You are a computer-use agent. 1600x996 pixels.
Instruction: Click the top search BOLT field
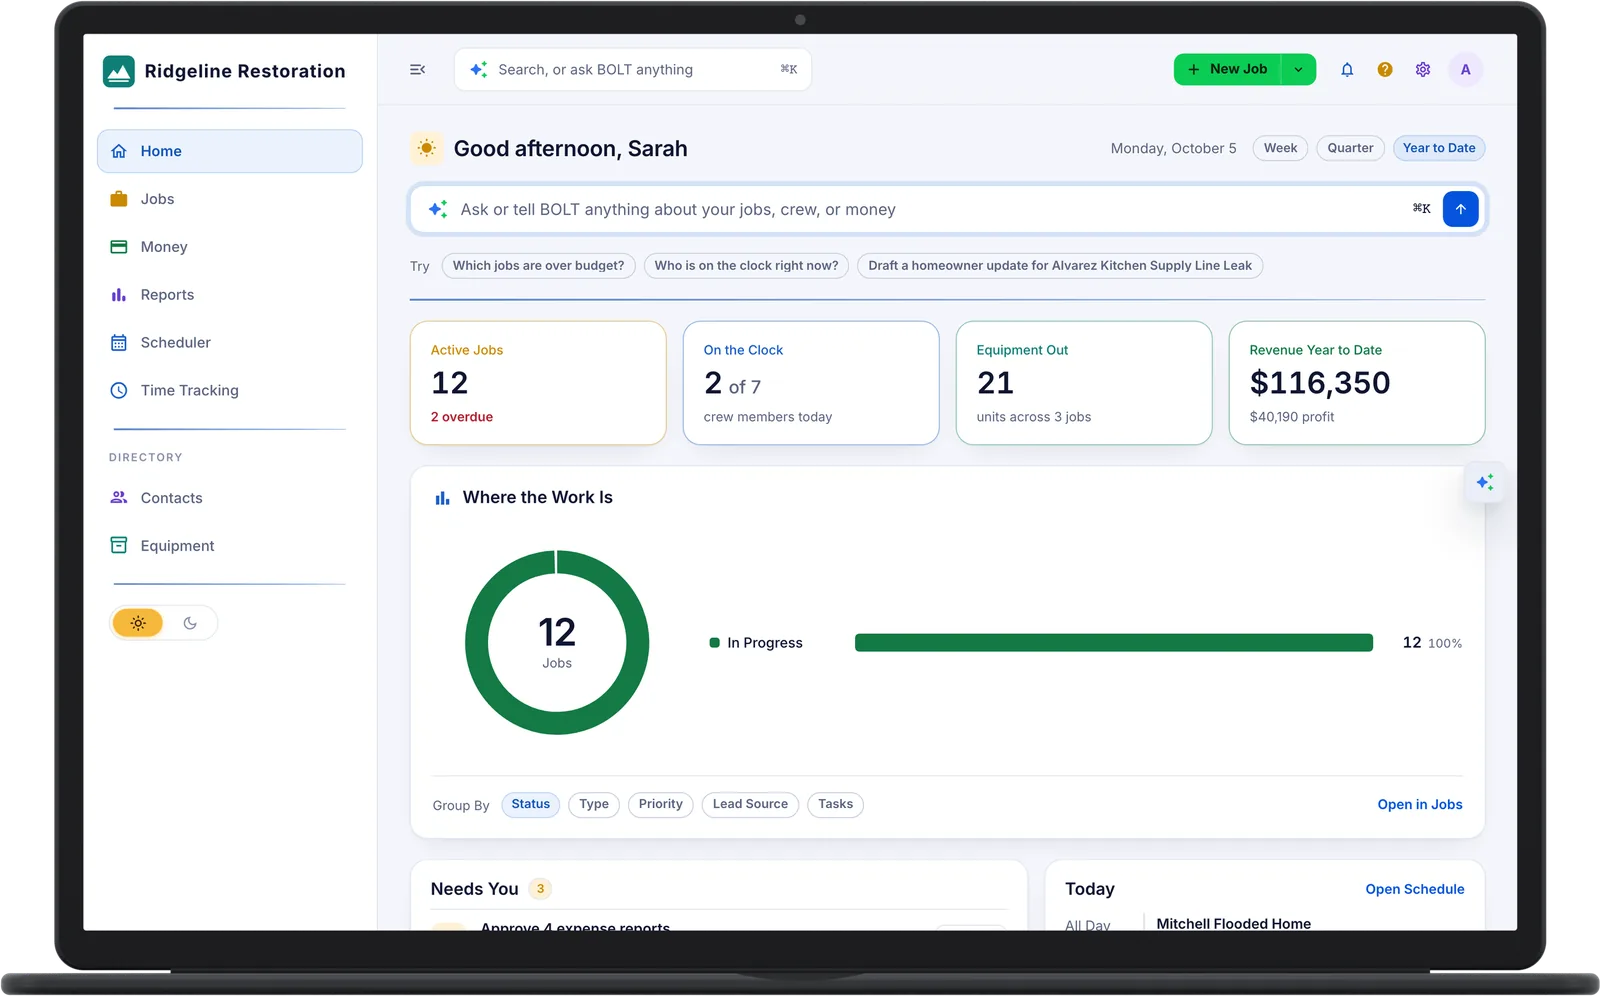pyautogui.click(x=633, y=69)
